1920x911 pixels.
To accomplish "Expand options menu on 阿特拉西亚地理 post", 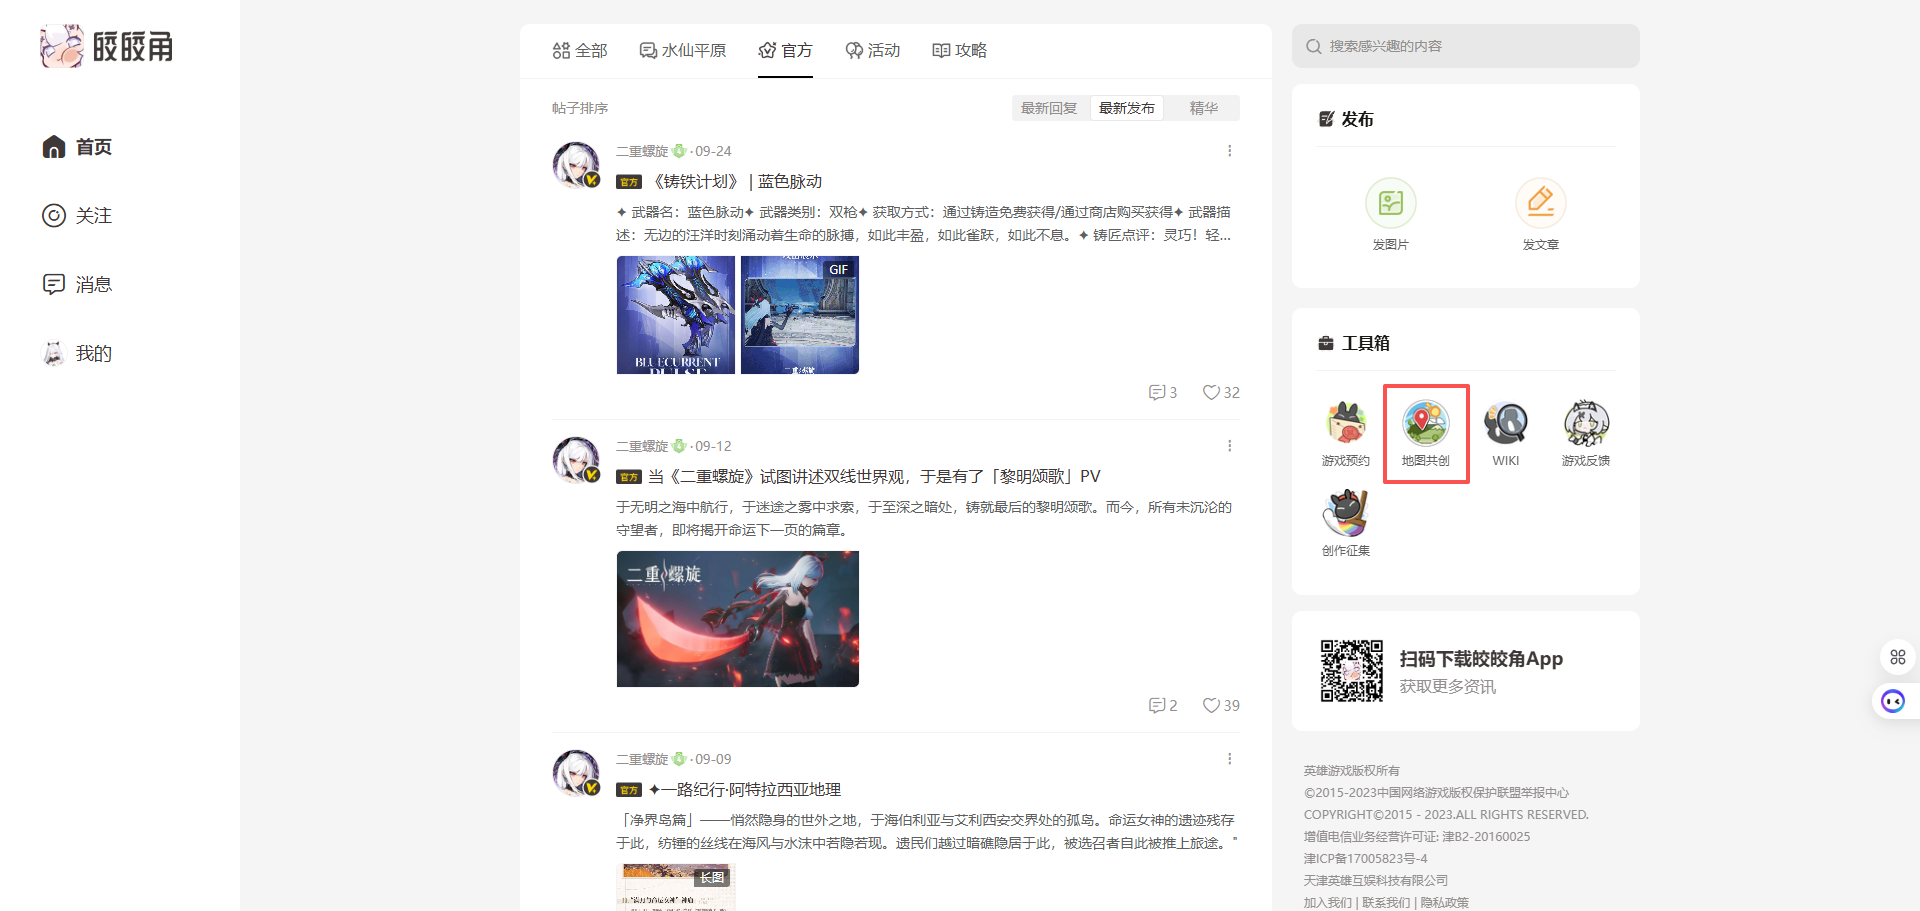I will click(x=1229, y=759).
